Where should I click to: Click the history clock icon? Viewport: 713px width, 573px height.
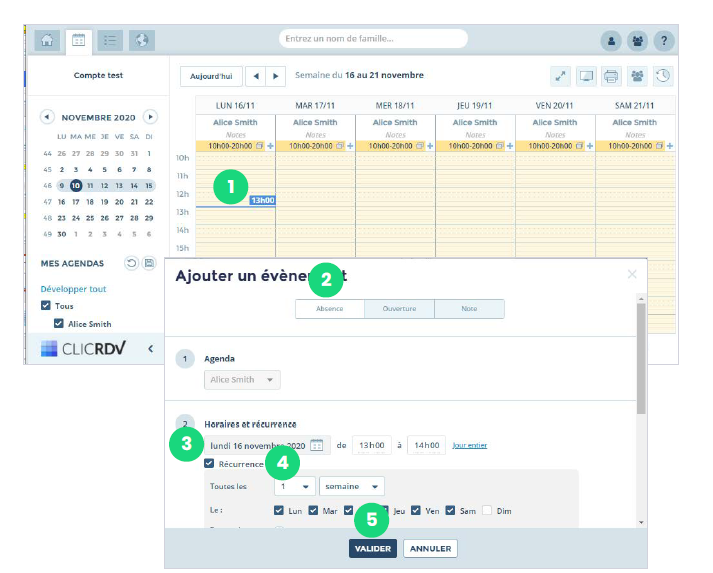[662, 75]
